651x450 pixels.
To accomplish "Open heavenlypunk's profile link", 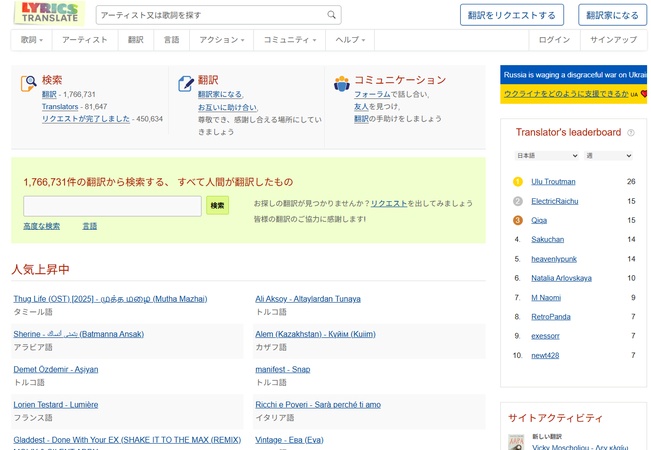I will tap(554, 259).
